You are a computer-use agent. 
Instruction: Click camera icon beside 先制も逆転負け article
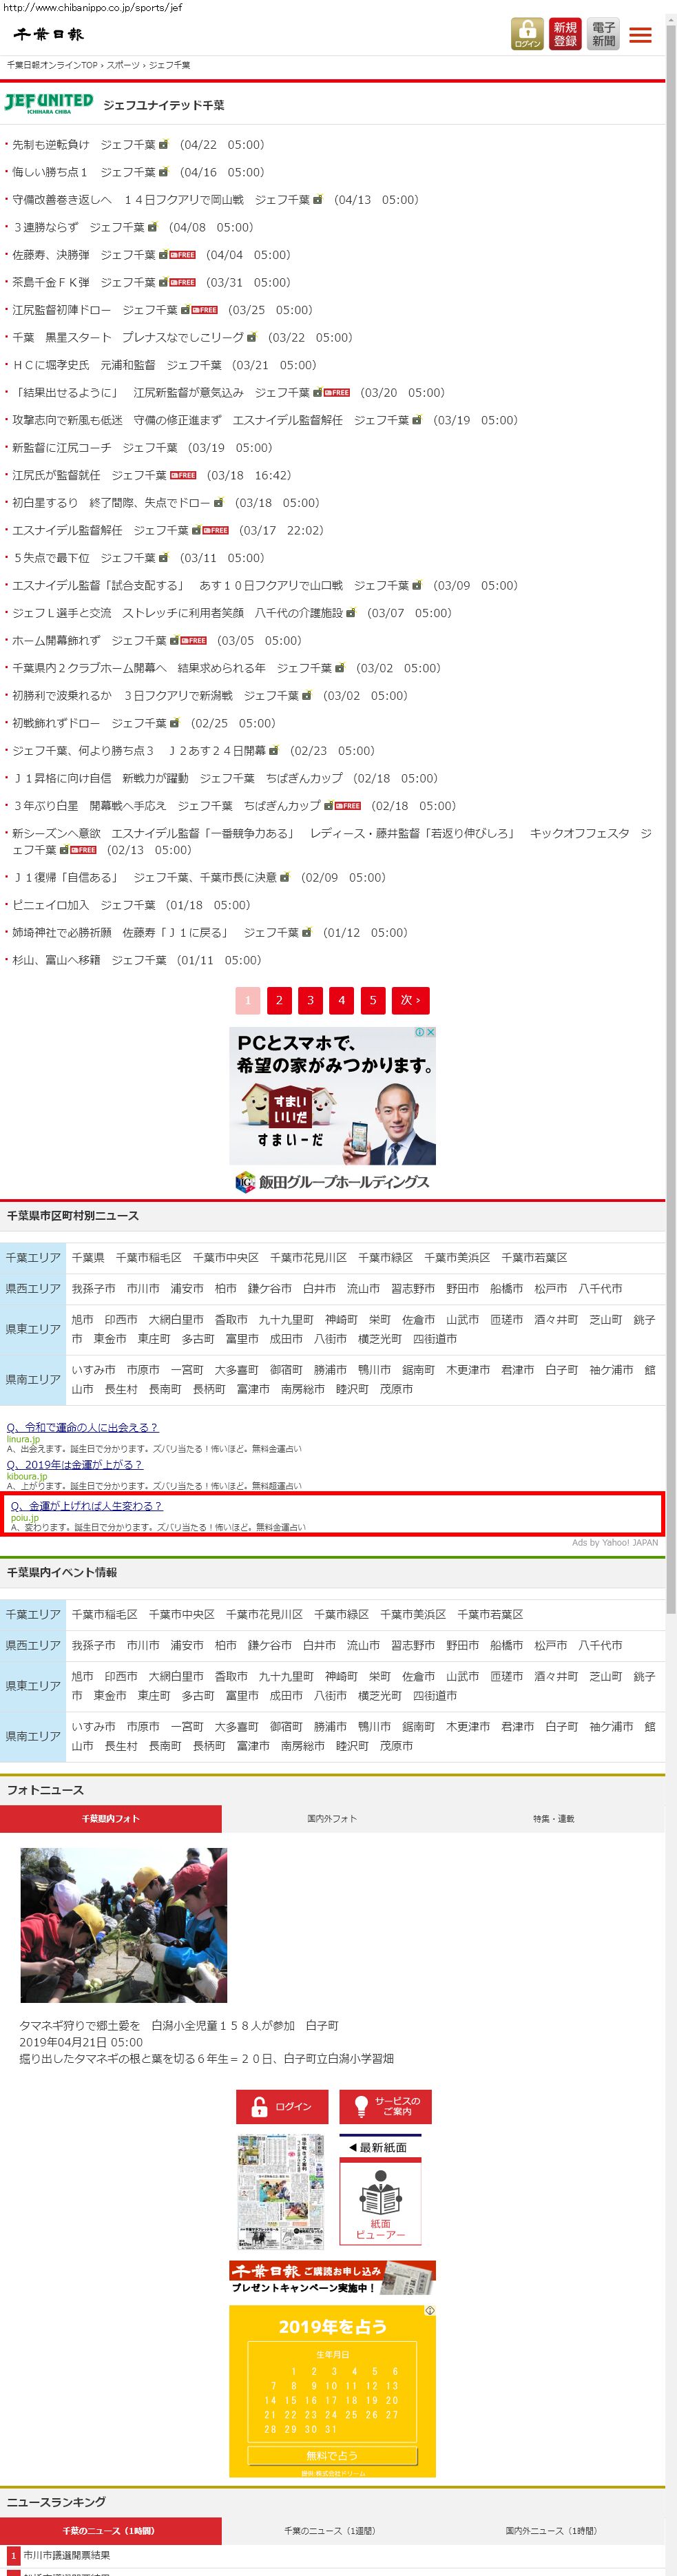pyautogui.click(x=164, y=145)
